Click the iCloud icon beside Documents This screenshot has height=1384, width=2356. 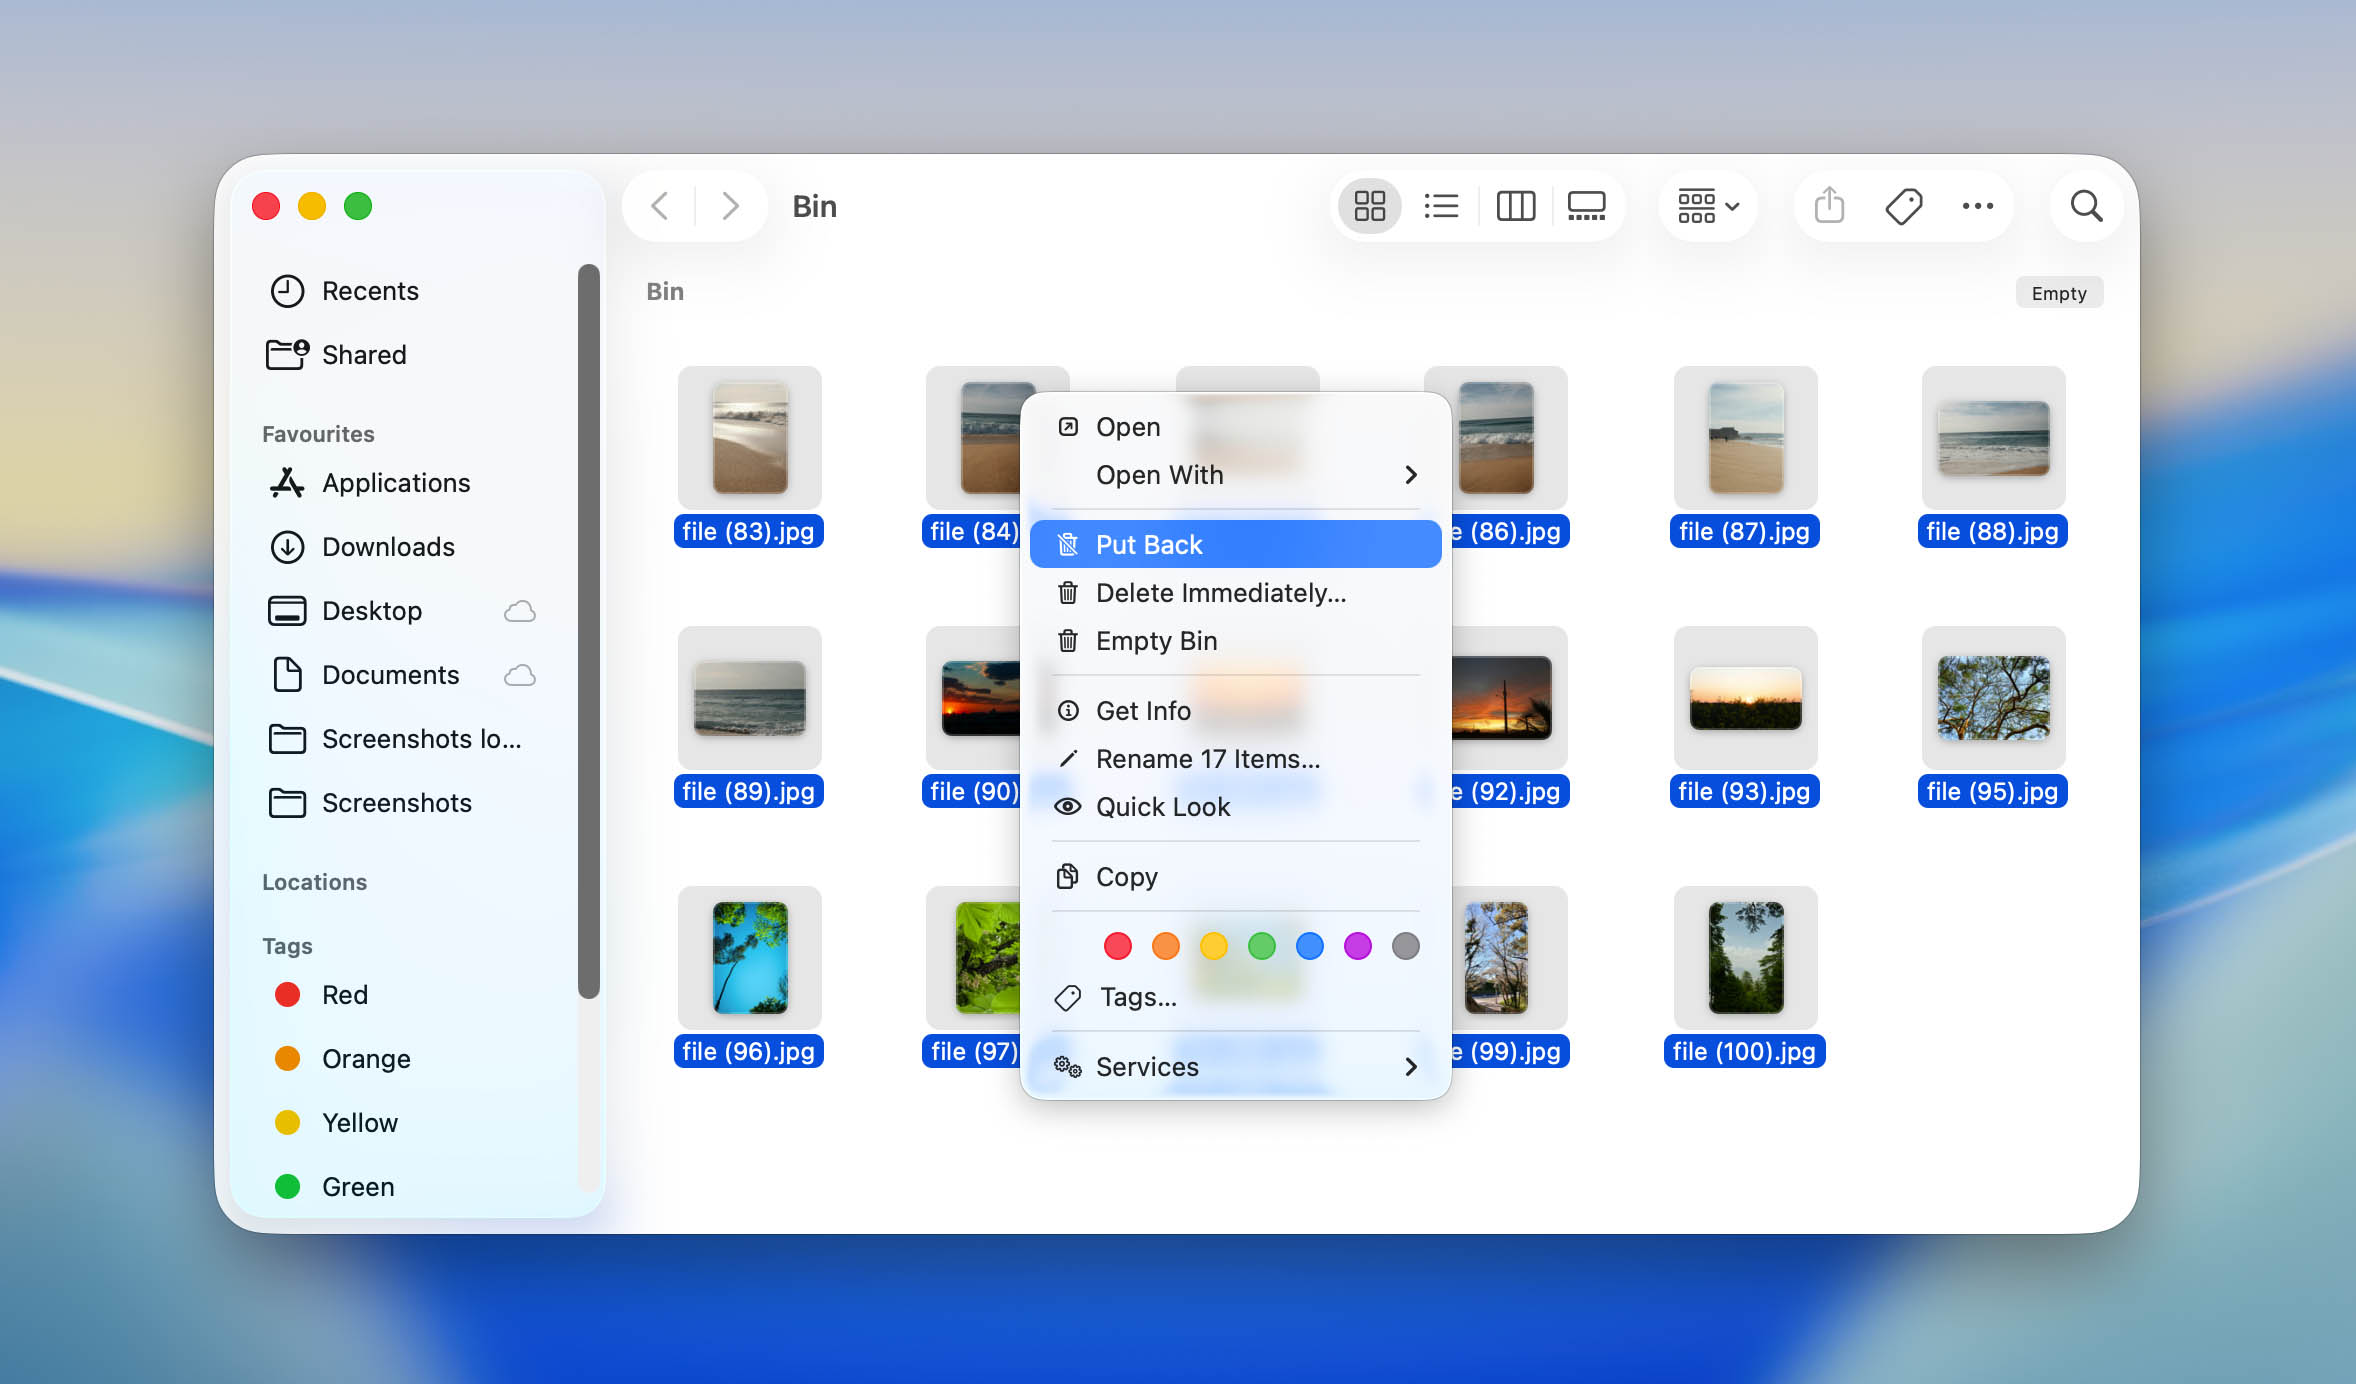[x=520, y=675]
